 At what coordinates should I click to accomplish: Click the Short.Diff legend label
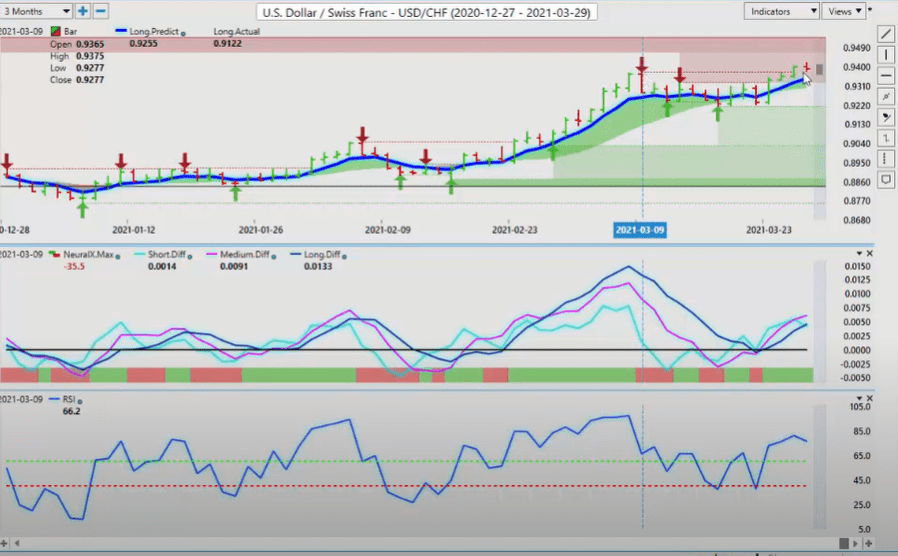167,254
